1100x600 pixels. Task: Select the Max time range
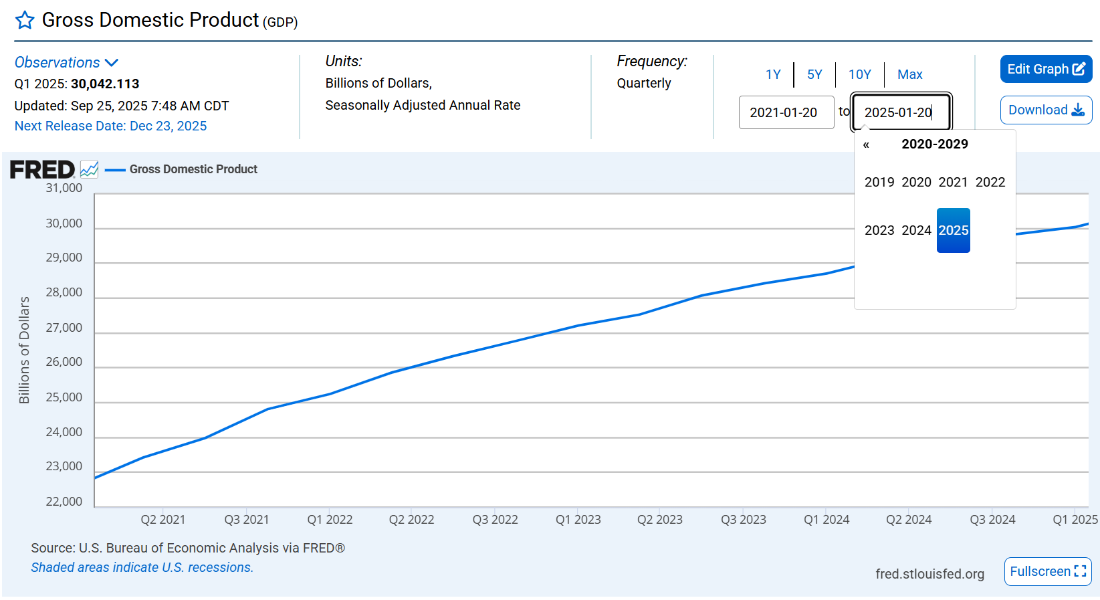point(910,74)
